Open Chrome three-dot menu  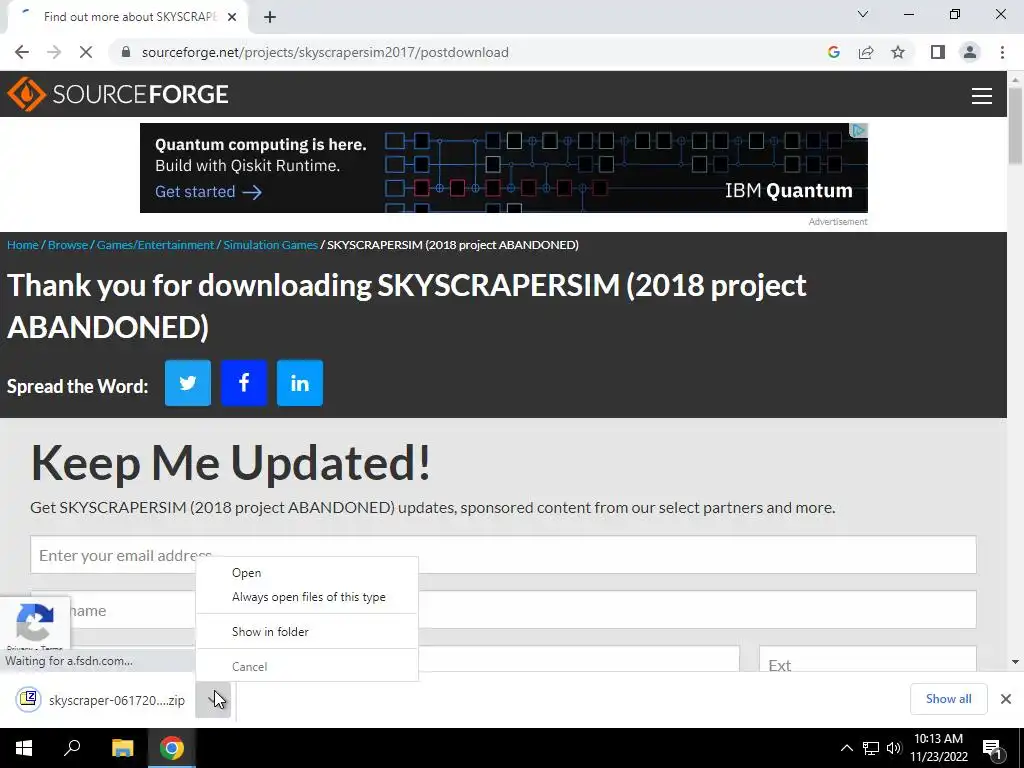click(1002, 52)
